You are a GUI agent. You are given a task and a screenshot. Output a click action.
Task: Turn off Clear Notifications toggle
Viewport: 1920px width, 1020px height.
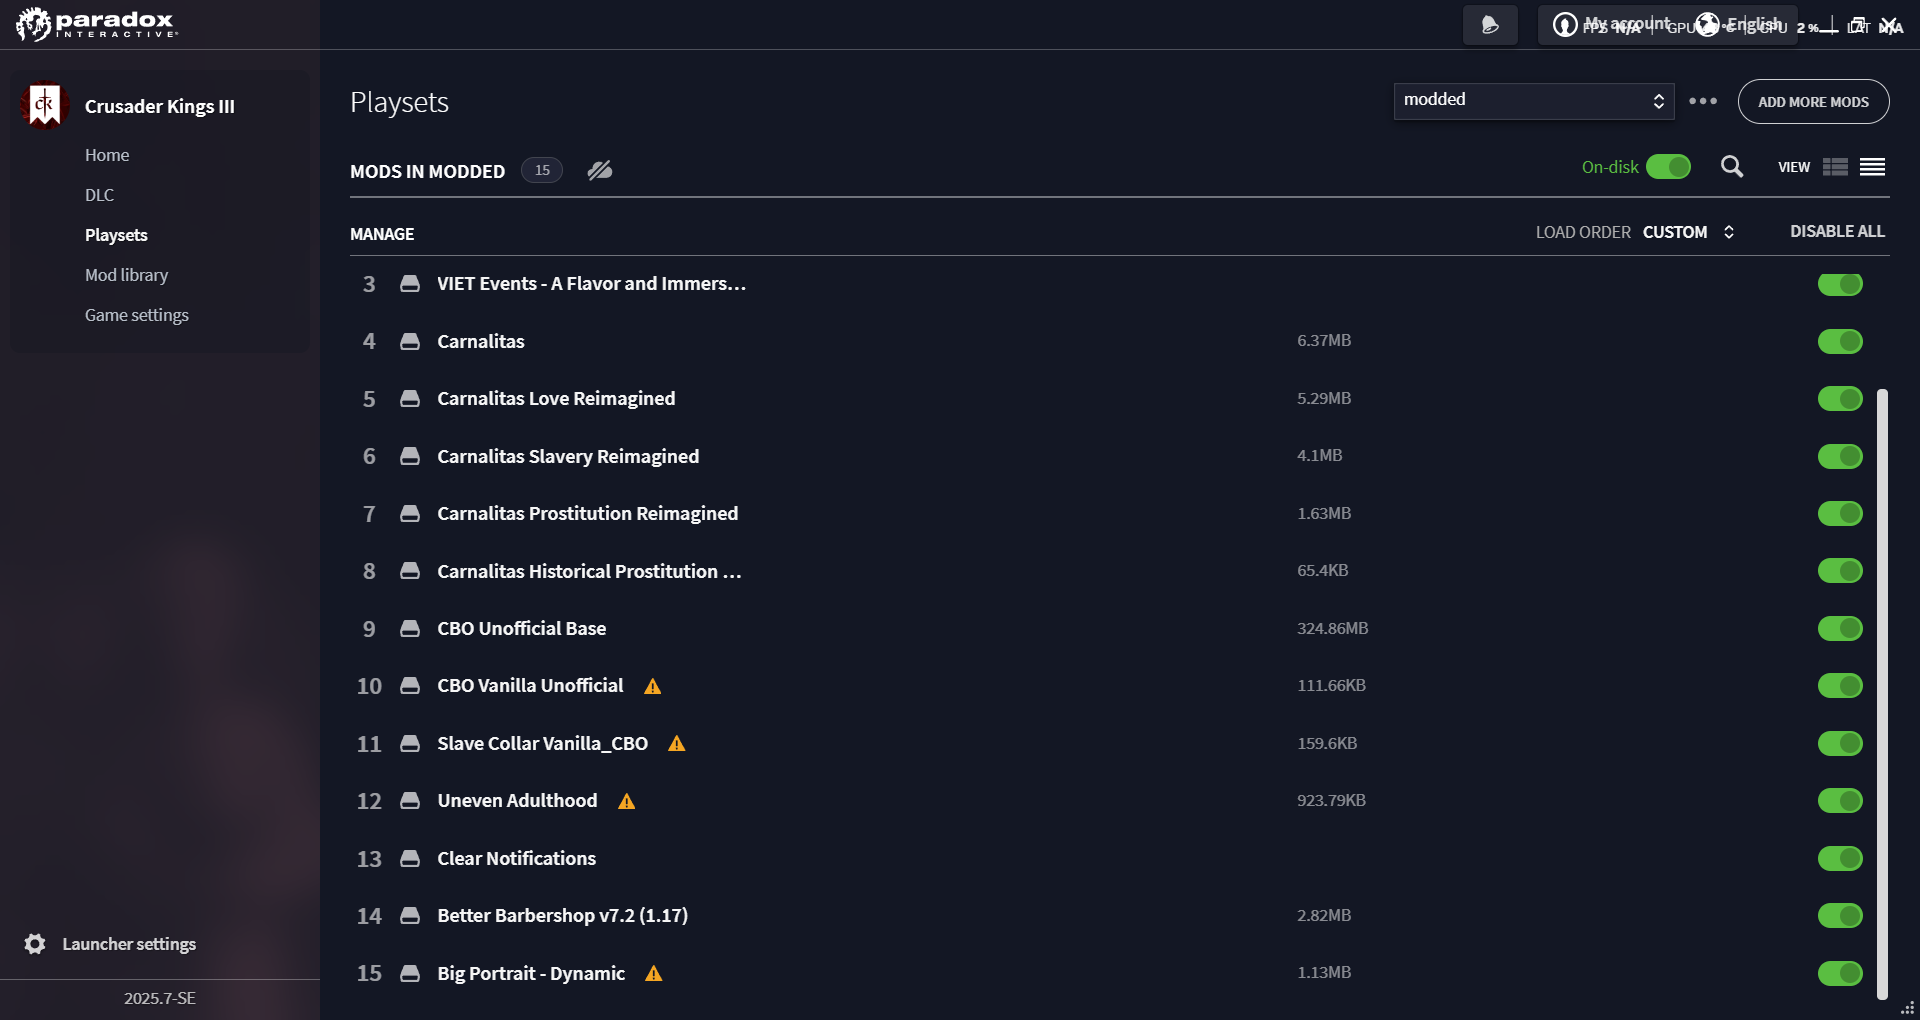pos(1840,858)
